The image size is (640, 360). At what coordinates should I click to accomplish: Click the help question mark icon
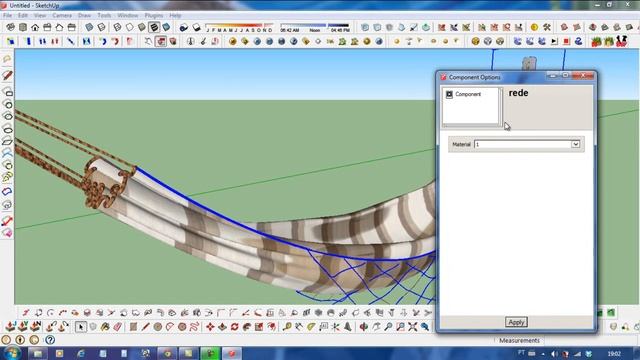point(50,340)
